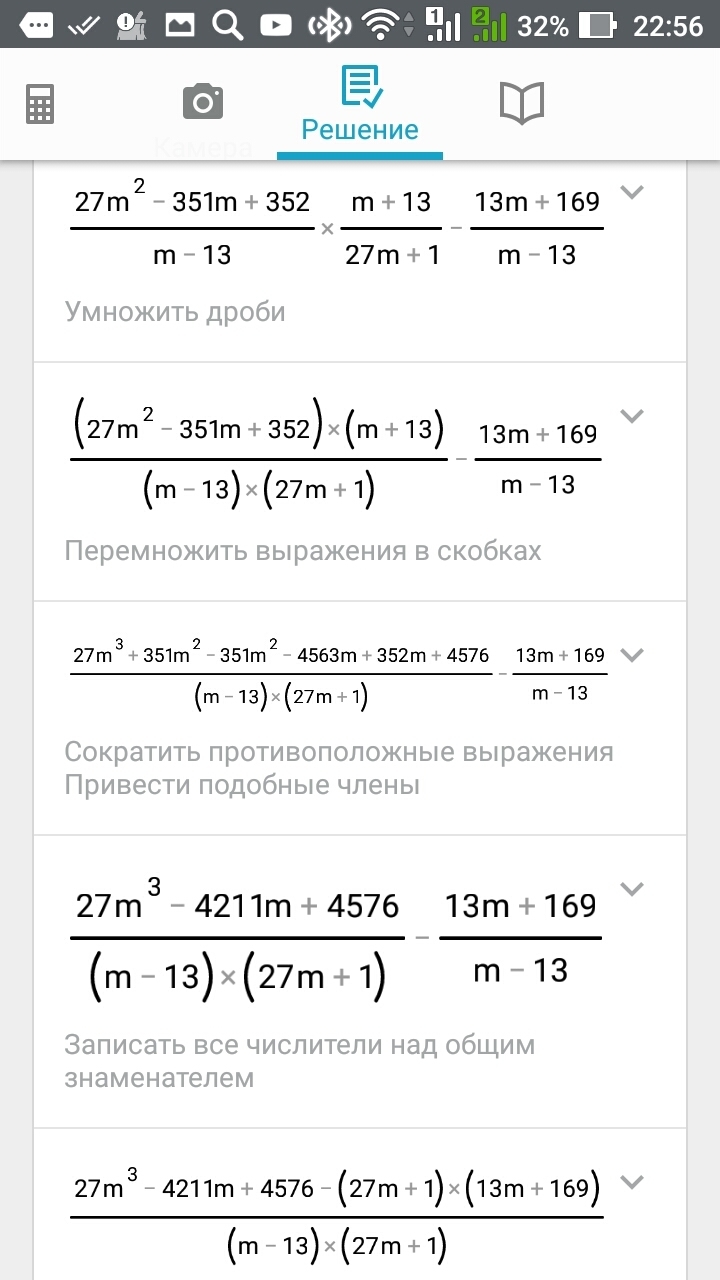Screen dimensions: 720x1280
Task: Expand the 'Умножить дроби' step chevron
Action: click(x=632, y=192)
